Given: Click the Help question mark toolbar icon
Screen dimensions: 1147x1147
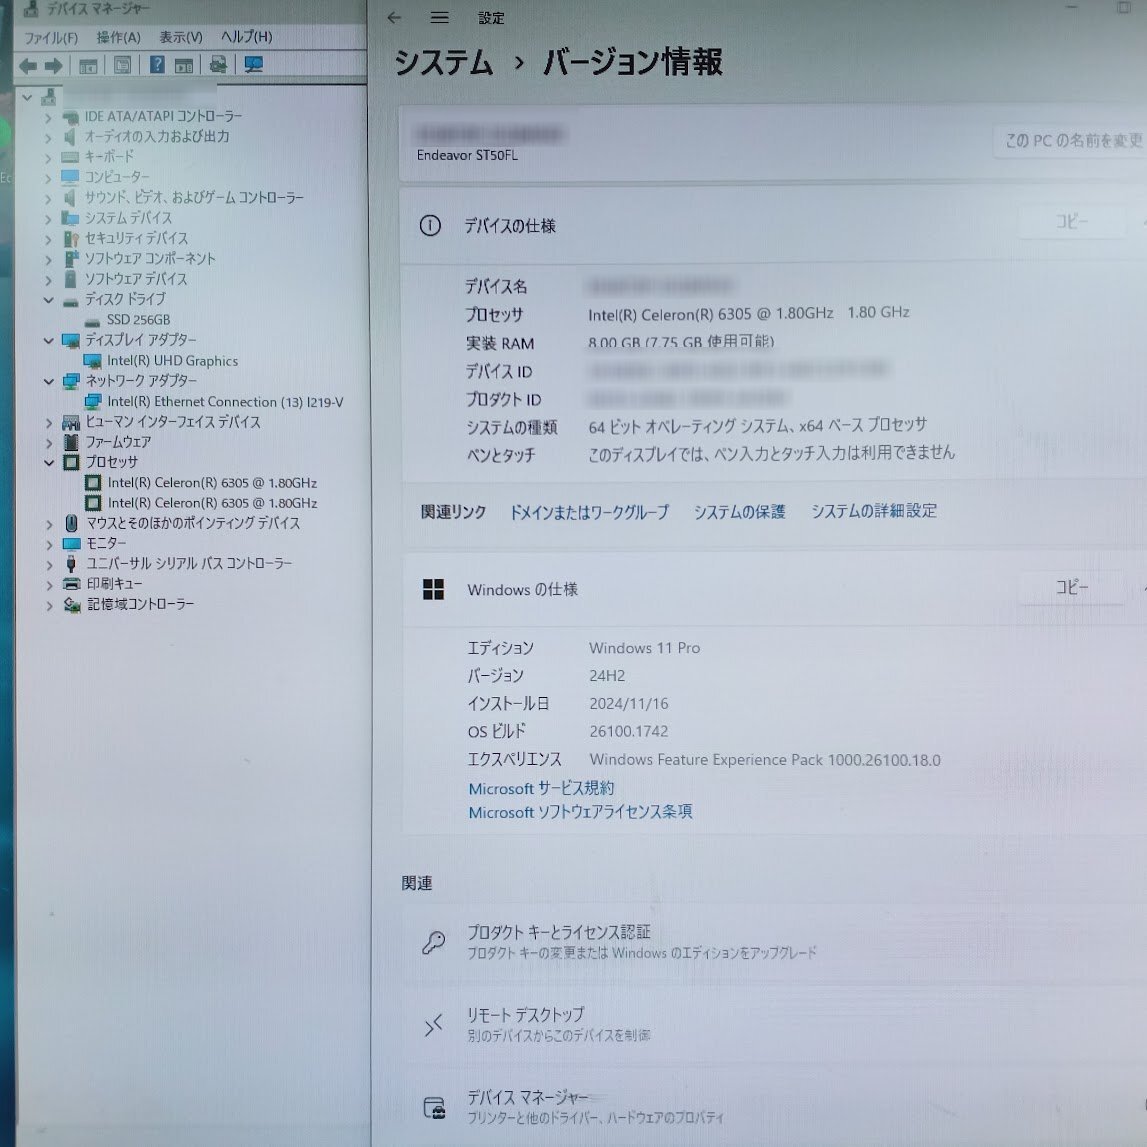Looking at the screenshot, I should [x=157, y=65].
